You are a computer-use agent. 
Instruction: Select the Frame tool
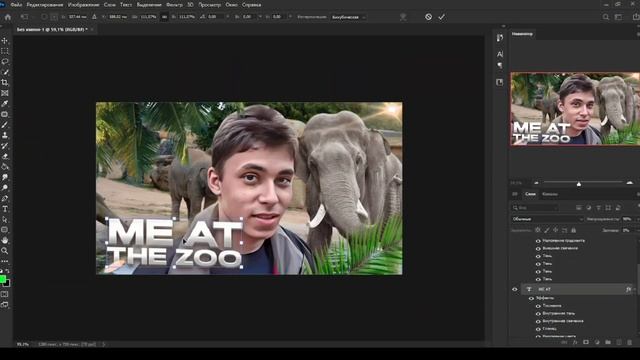5,93
